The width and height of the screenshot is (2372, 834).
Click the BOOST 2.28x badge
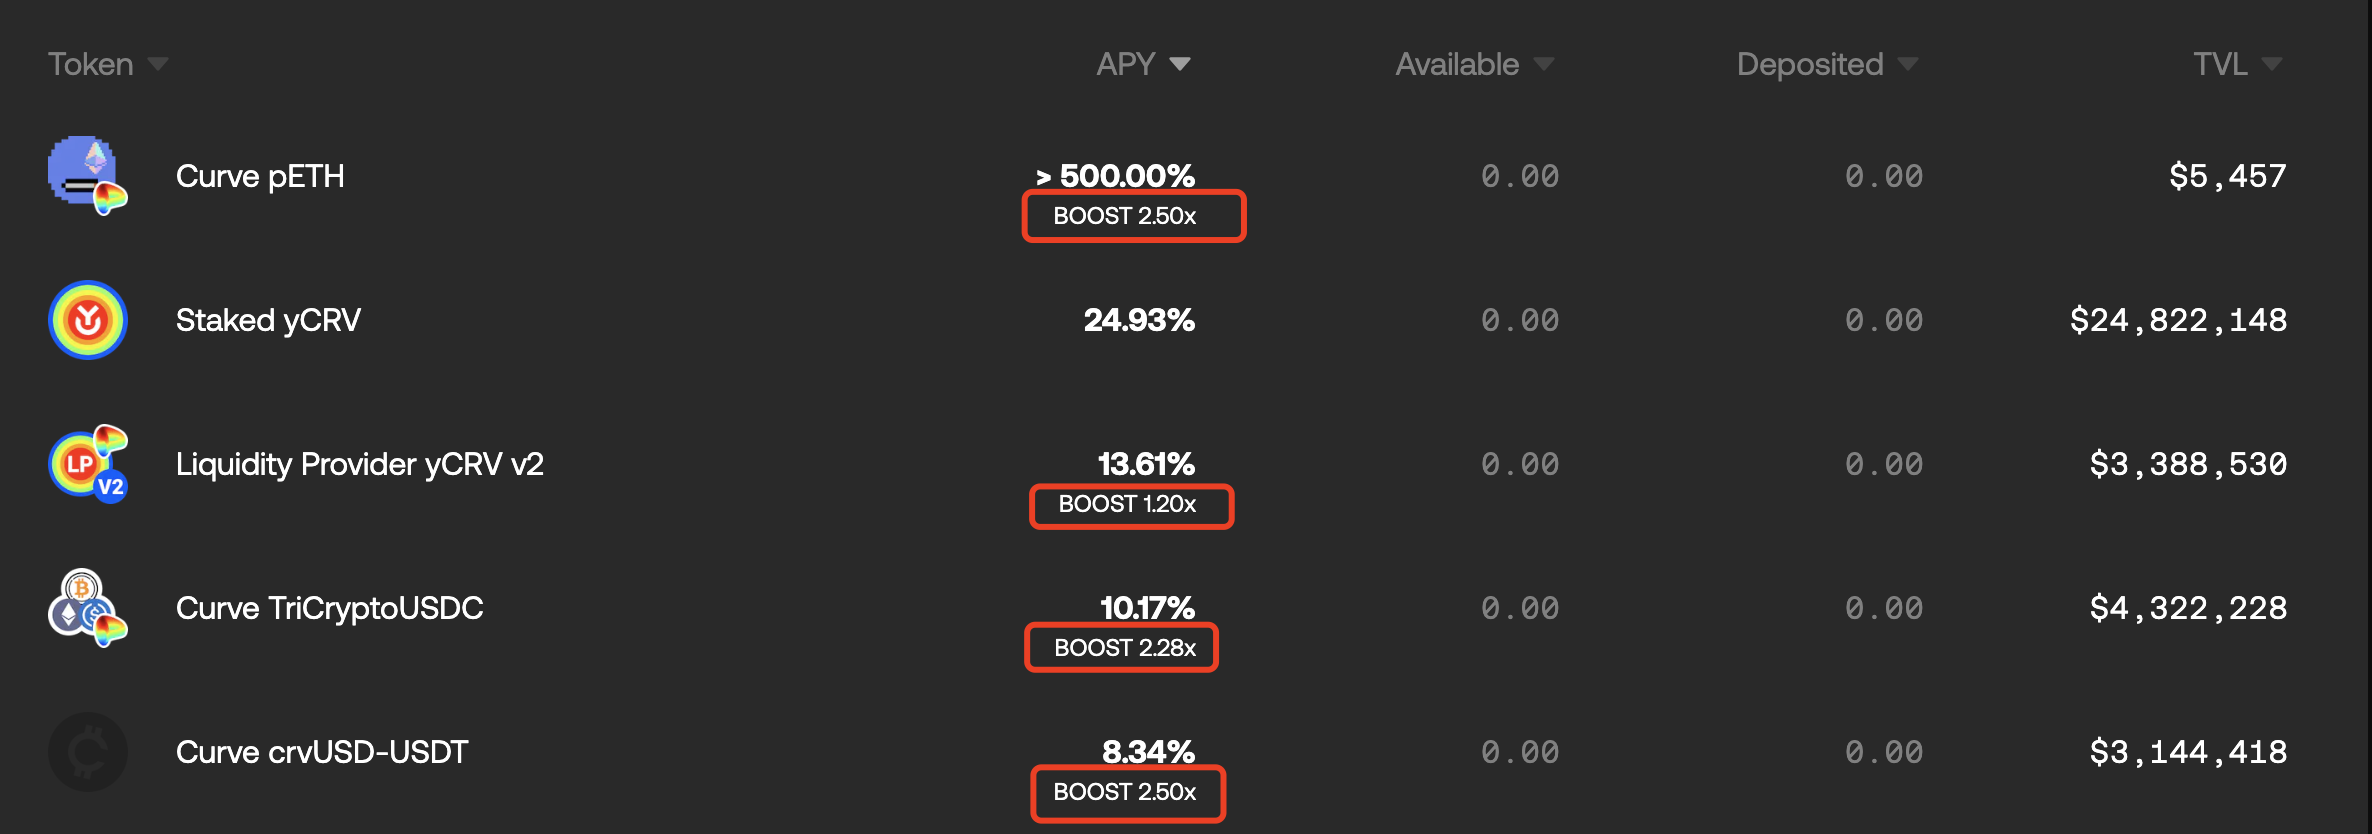tap(1125, 648)
